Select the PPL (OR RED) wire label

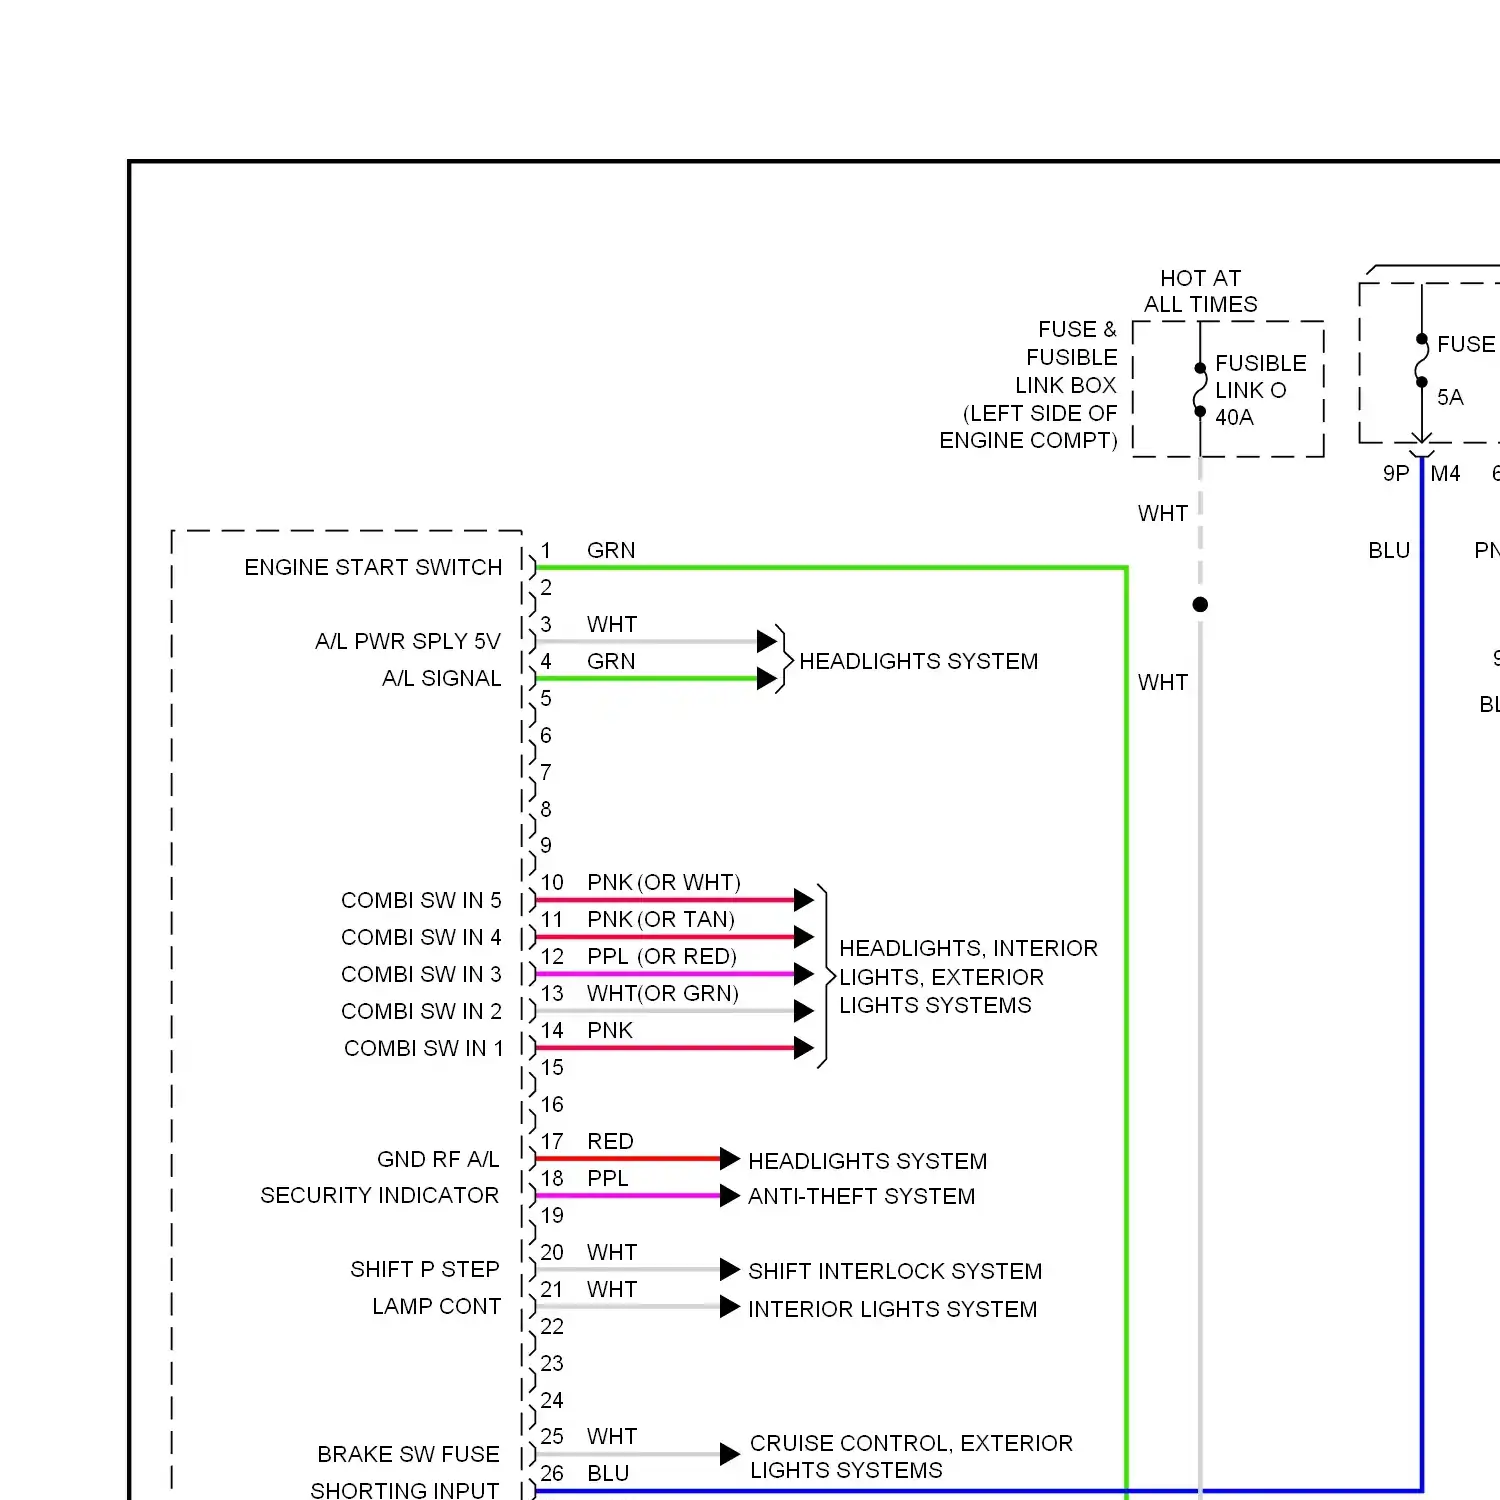click(x=662, y=957)
